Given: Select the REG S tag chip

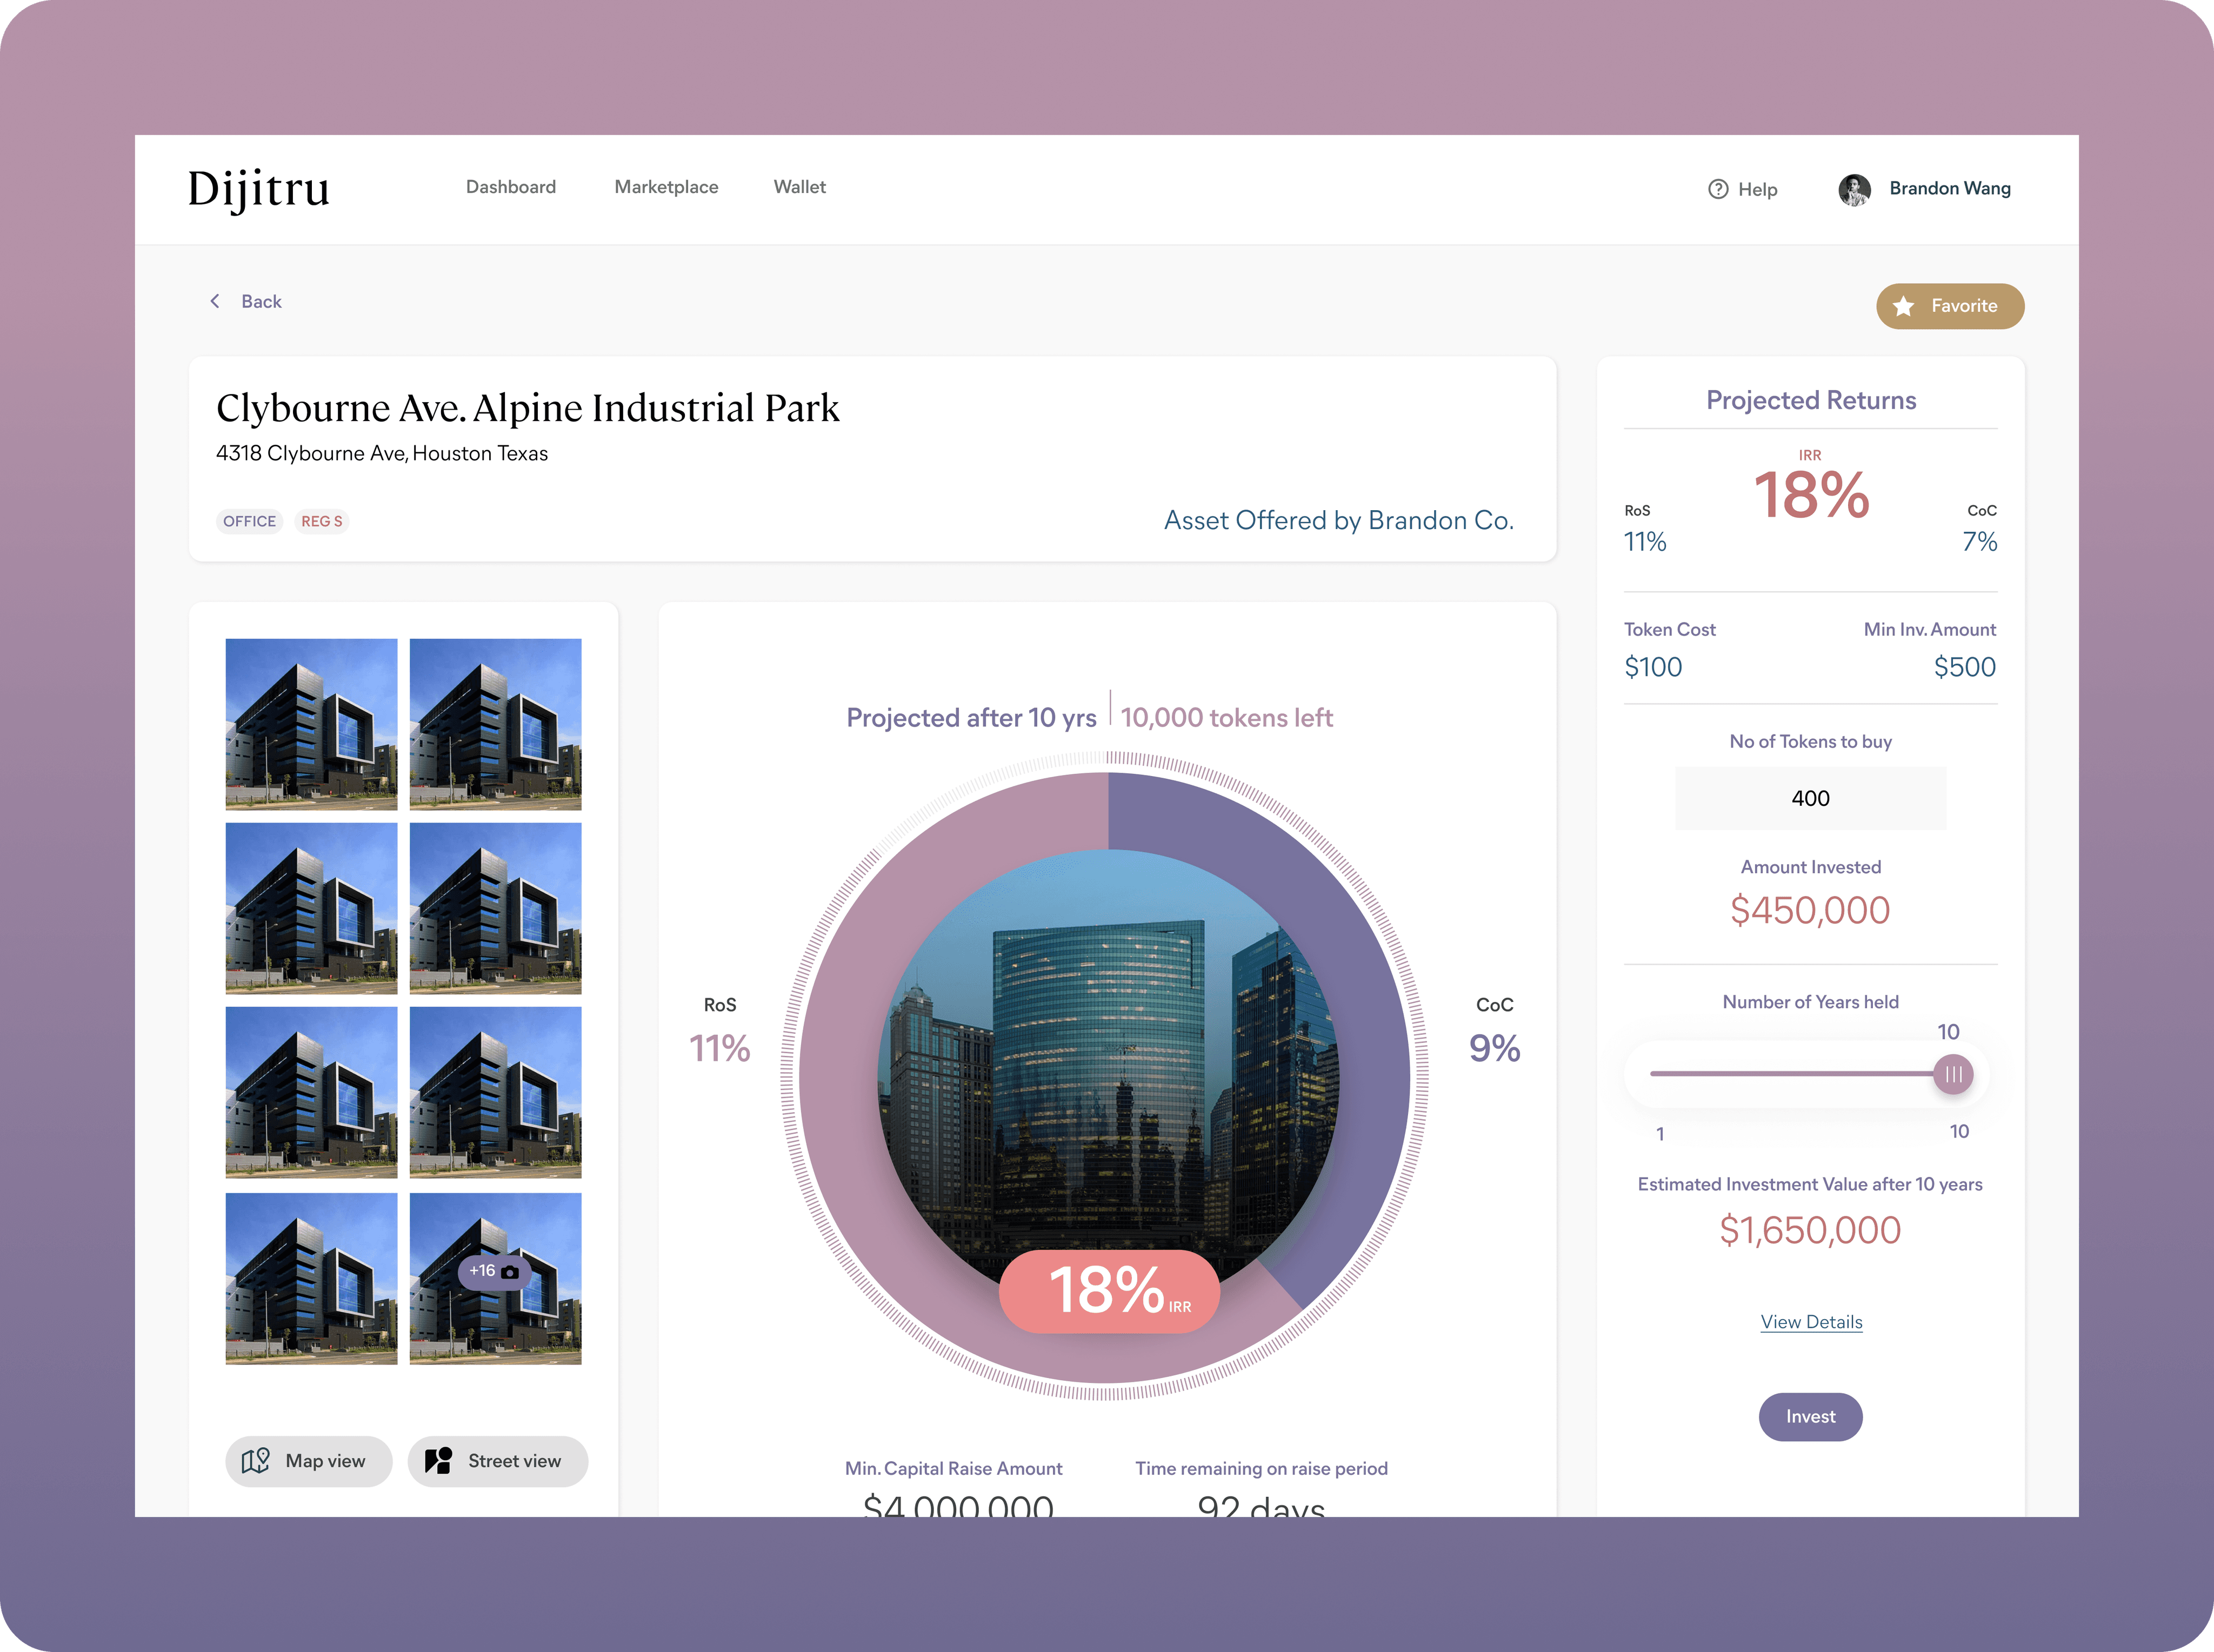Looking at the screenshot, I should coord(321,521).
